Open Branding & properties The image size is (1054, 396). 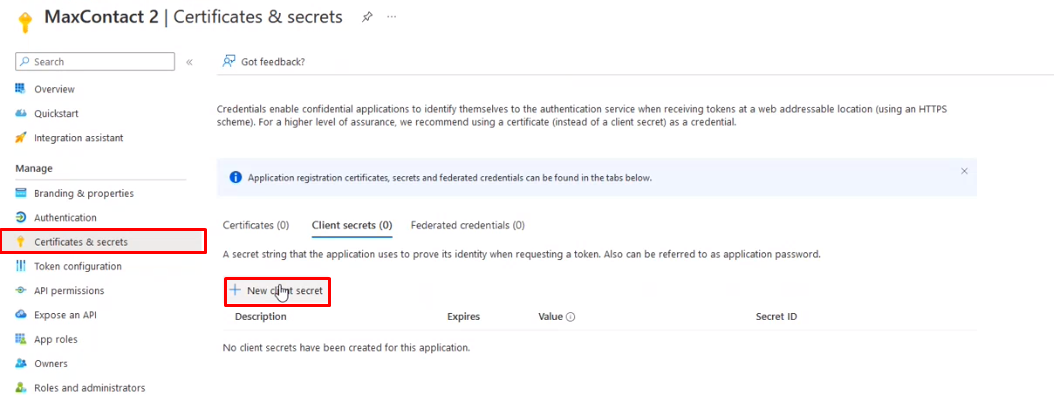84,194
